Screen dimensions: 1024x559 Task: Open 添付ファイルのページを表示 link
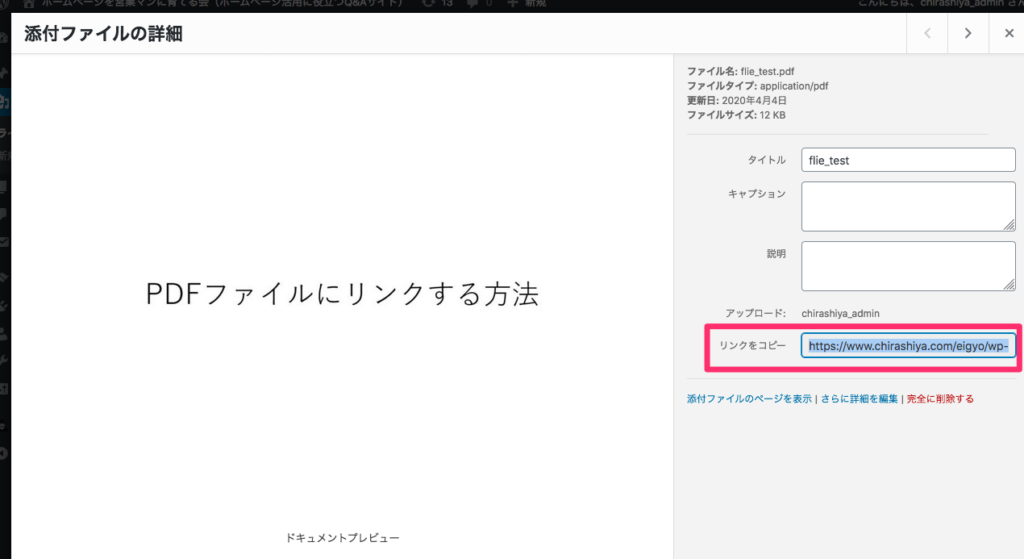(x=749, y=398)
